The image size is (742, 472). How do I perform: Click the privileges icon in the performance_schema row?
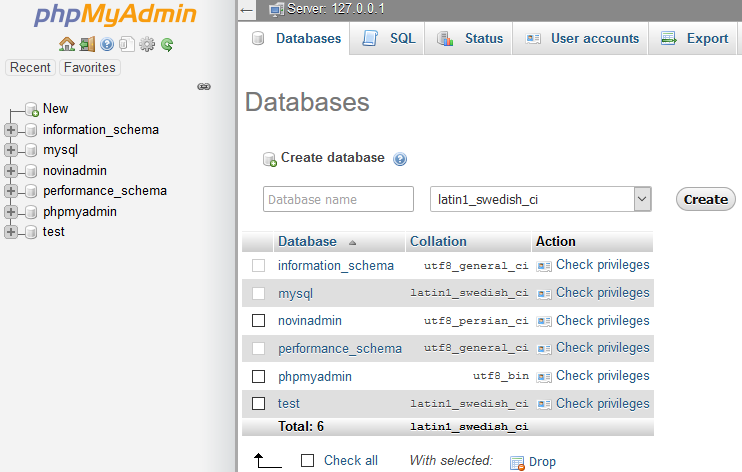(544, 349)
